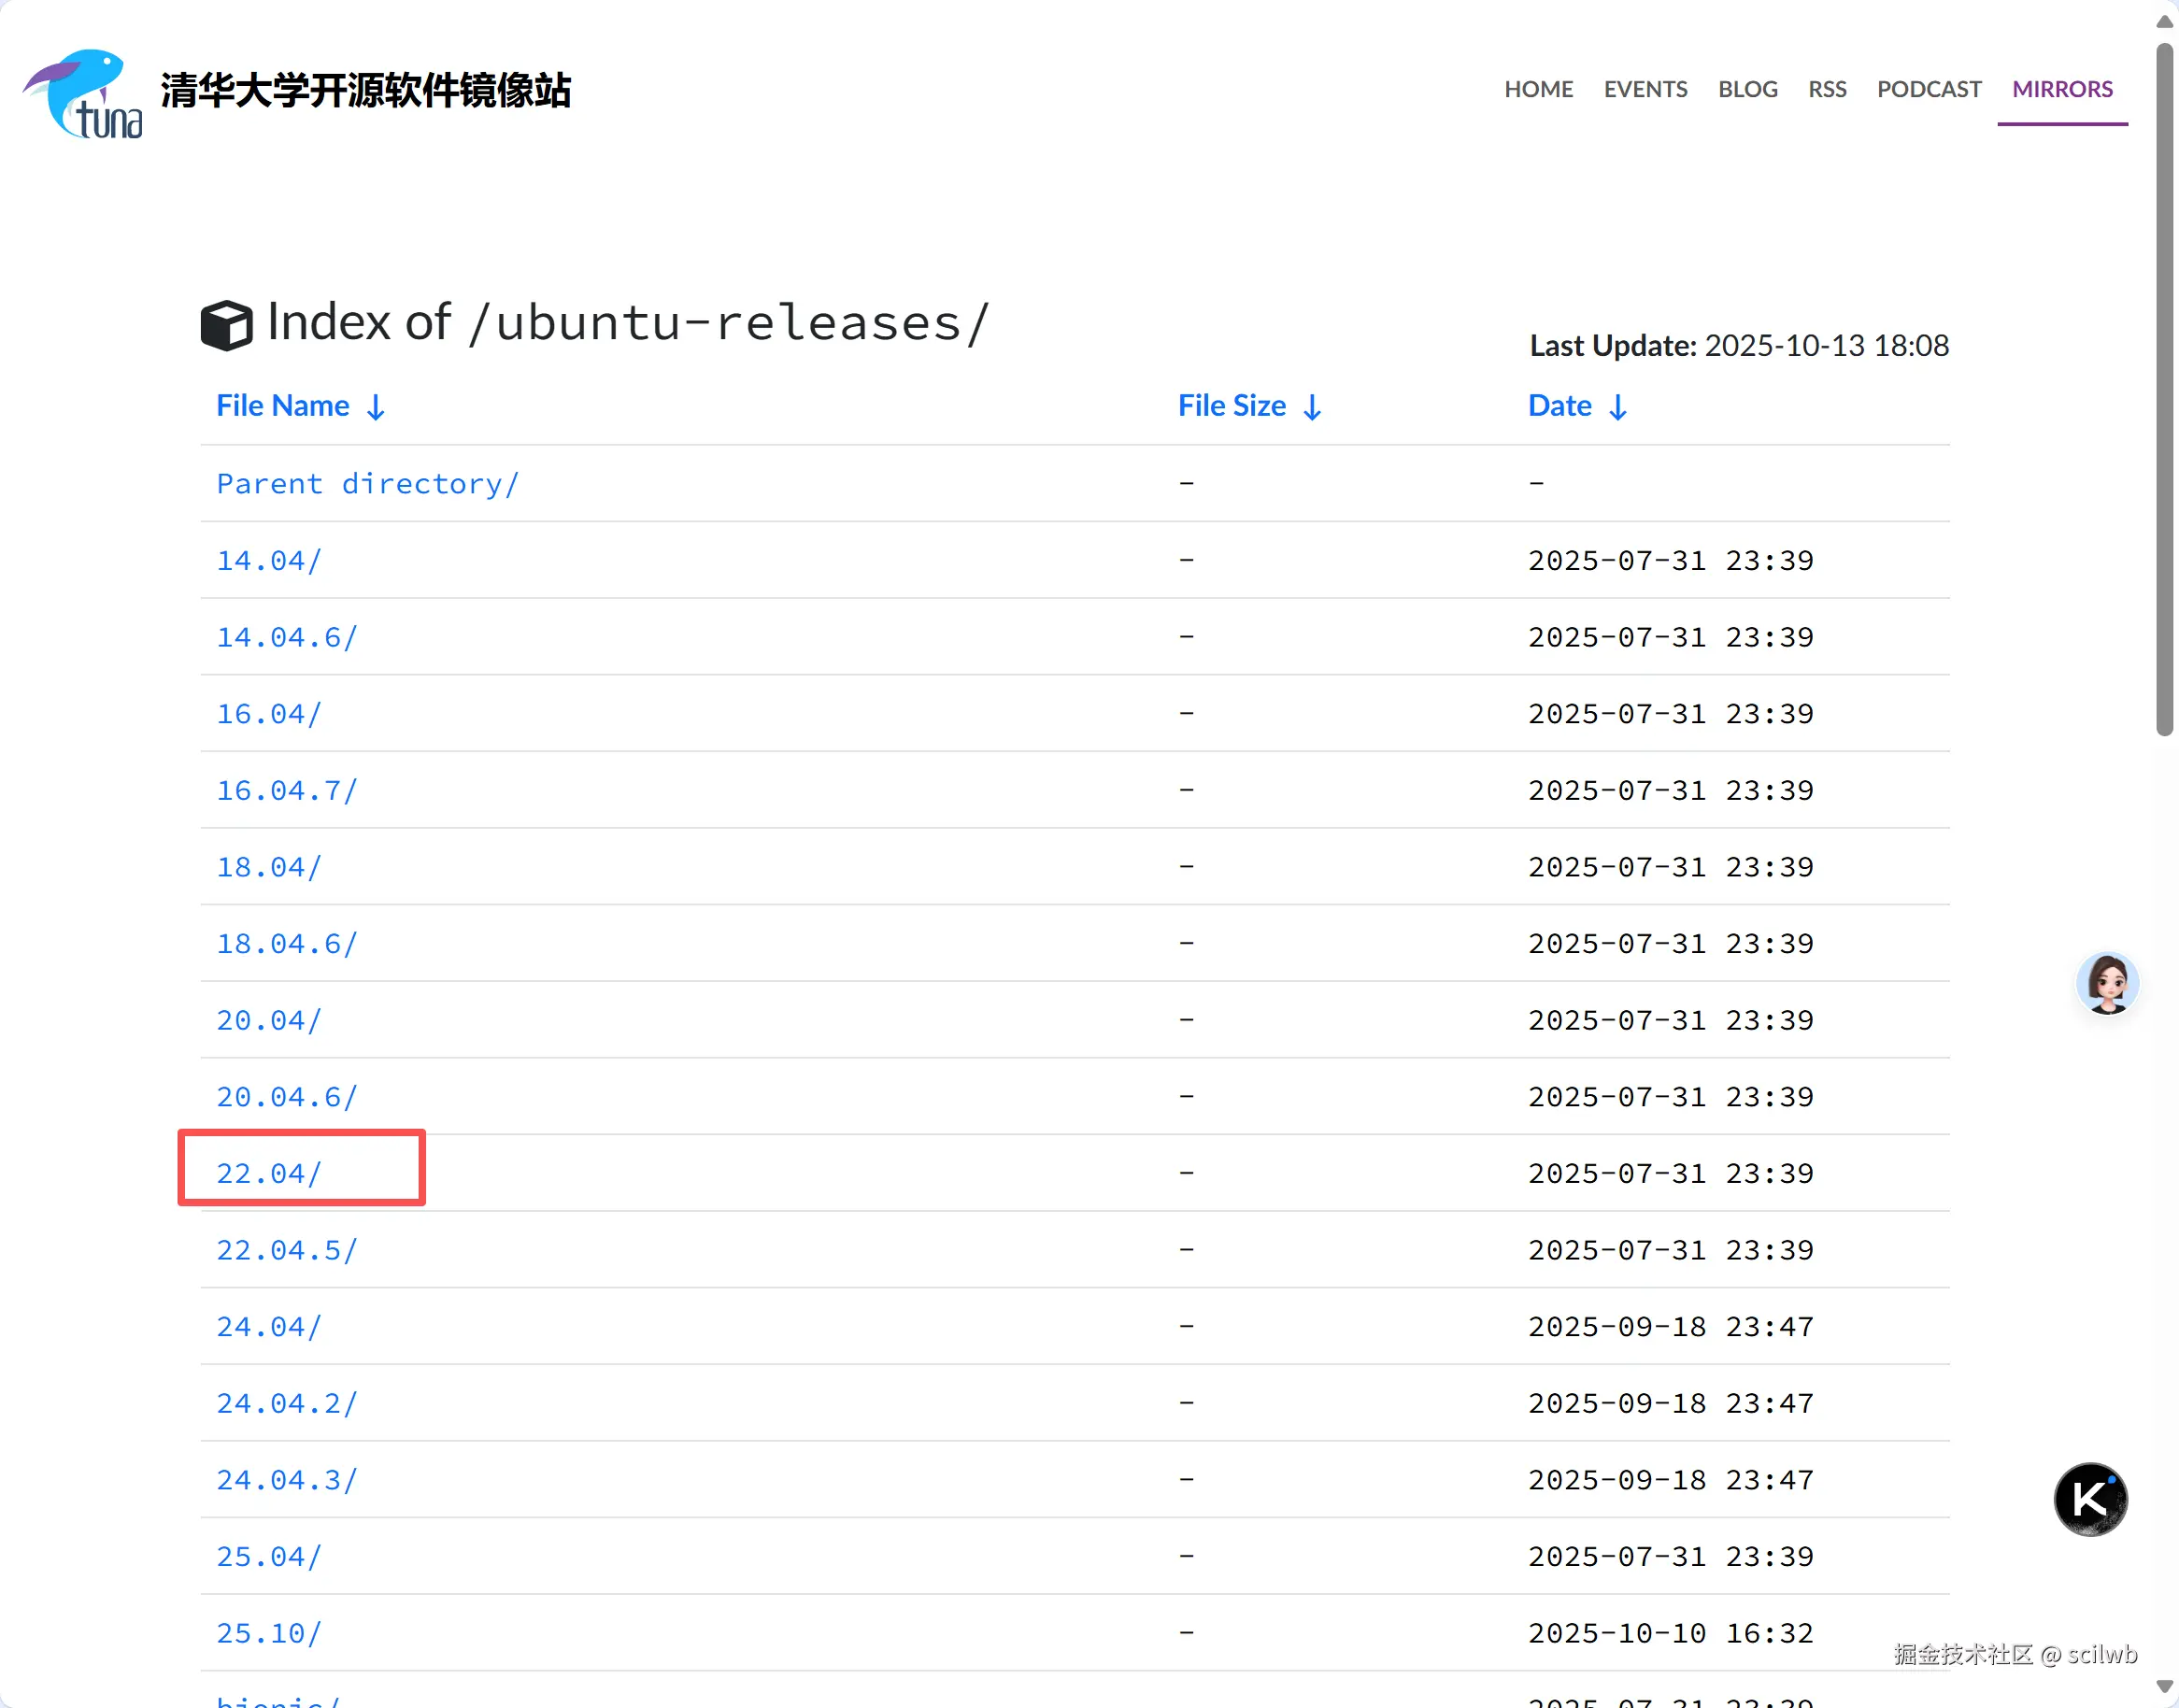Click the scrollbar up arrow
The height and width of the screenshot is (1708, 2179).
click(2165, 21)
